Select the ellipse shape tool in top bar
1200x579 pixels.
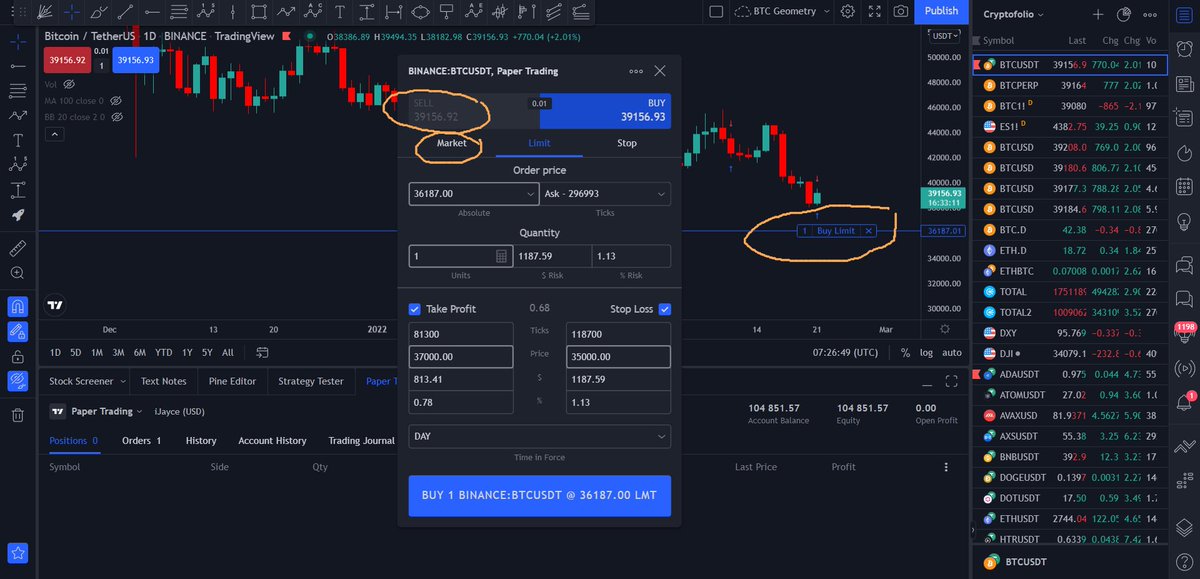click(420, 12)
